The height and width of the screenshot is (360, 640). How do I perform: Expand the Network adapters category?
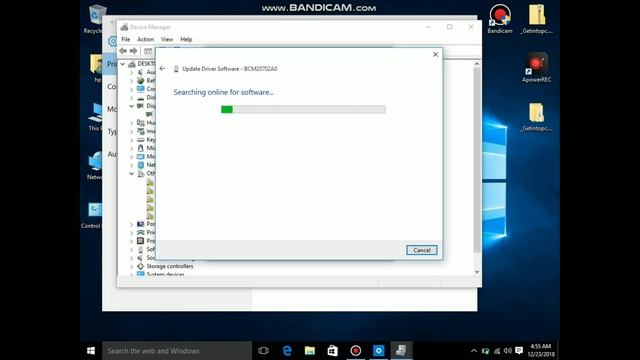coord(131,165)
